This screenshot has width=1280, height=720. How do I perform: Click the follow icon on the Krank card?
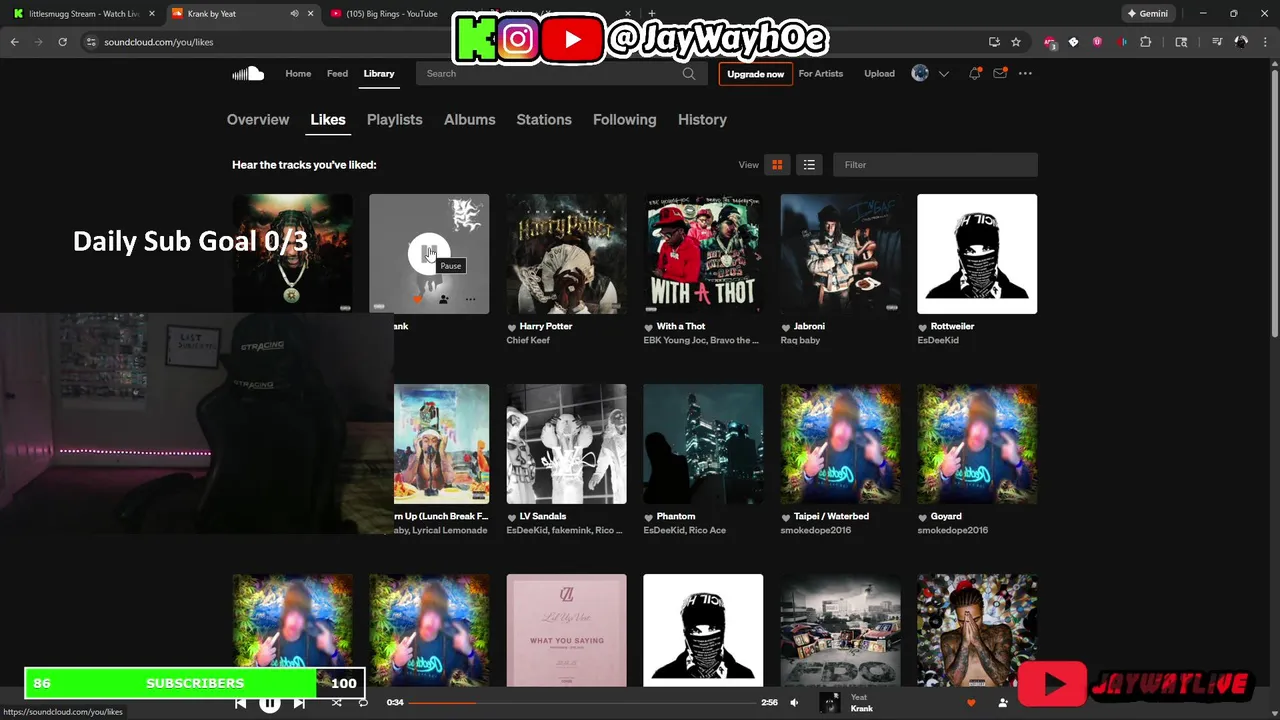point(443,299)
